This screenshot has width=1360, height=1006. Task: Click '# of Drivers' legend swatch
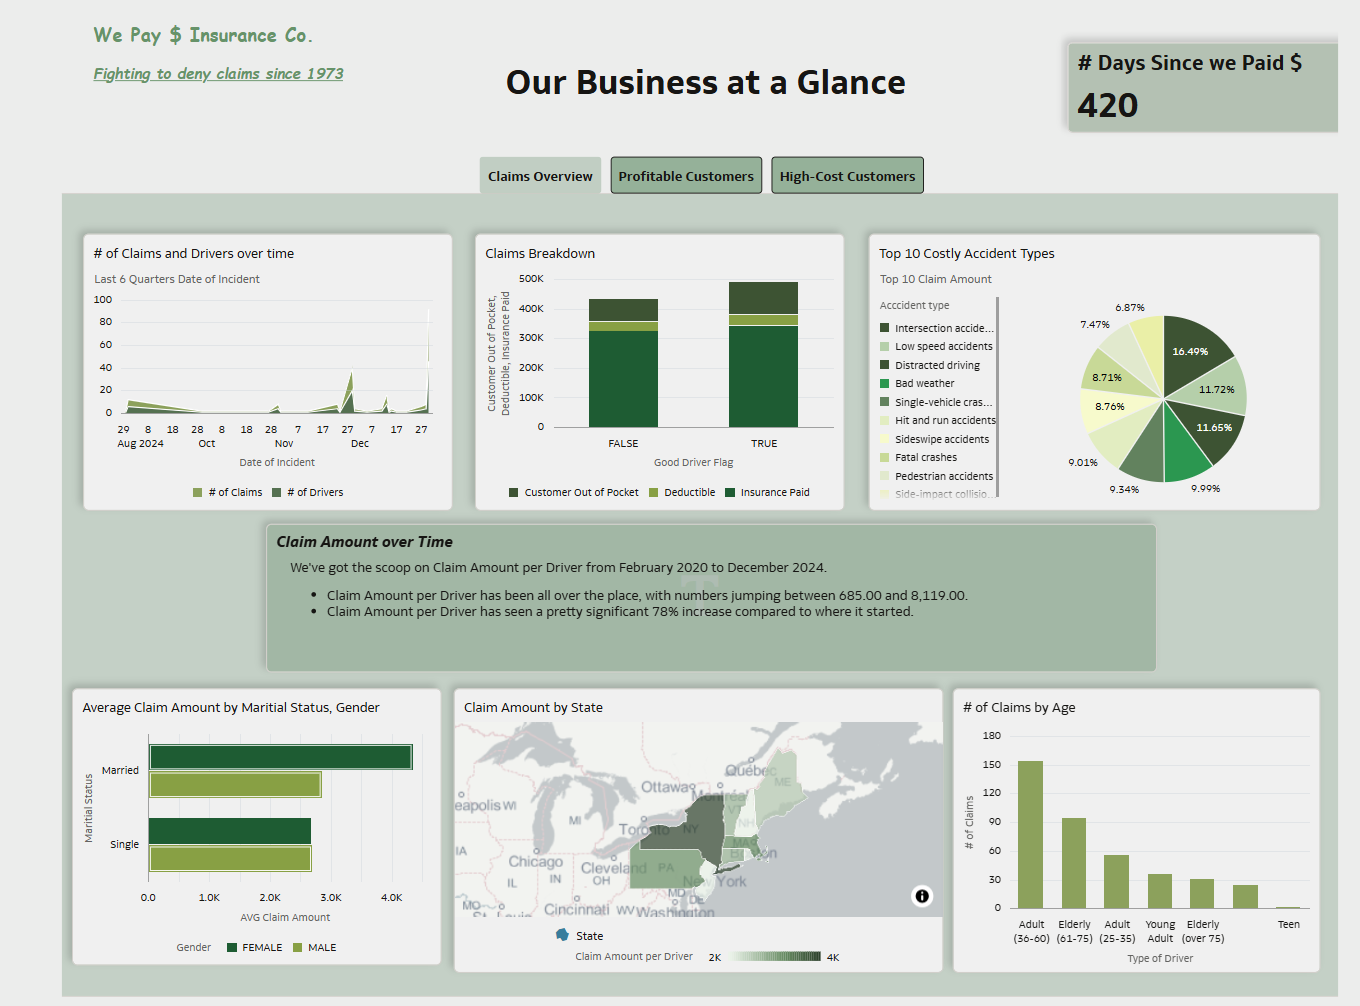pos(276,492)
